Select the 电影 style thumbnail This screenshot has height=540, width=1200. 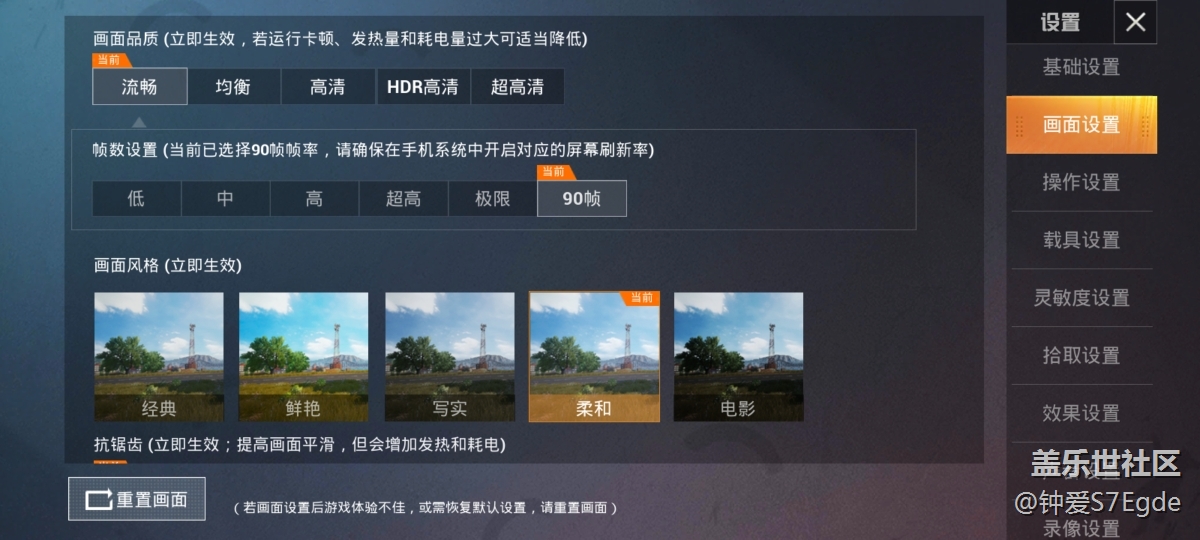738,357
